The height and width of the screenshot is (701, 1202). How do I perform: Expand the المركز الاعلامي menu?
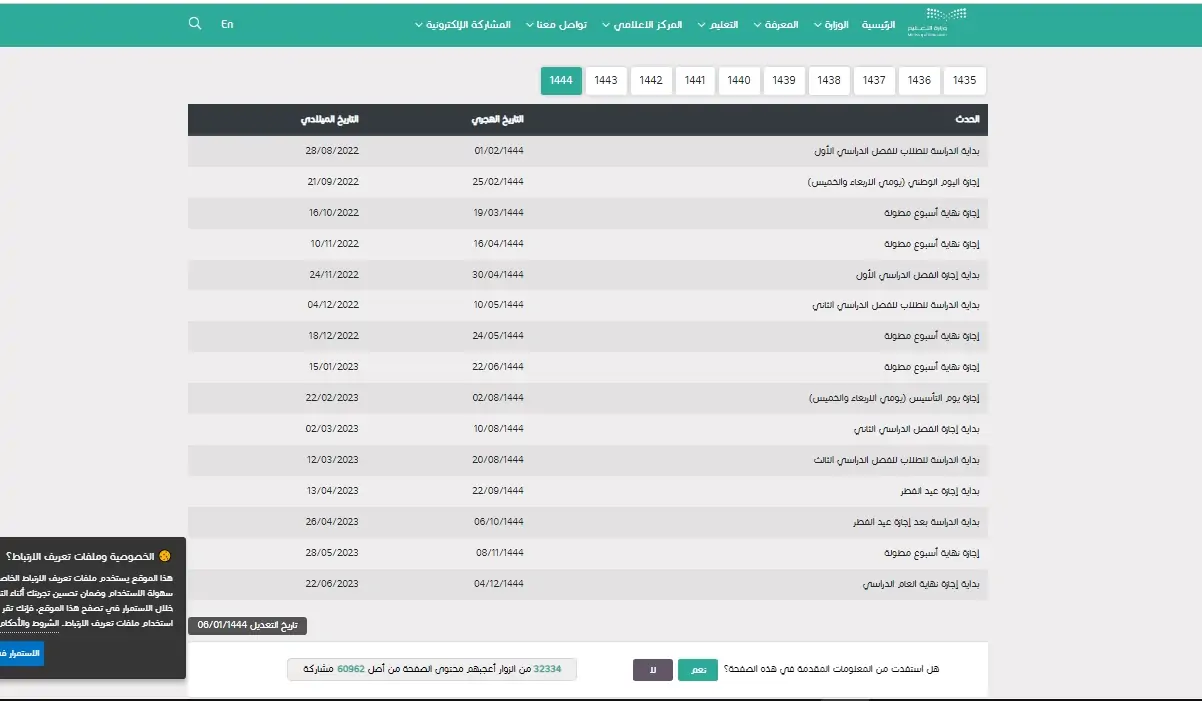tap(642, 24)
